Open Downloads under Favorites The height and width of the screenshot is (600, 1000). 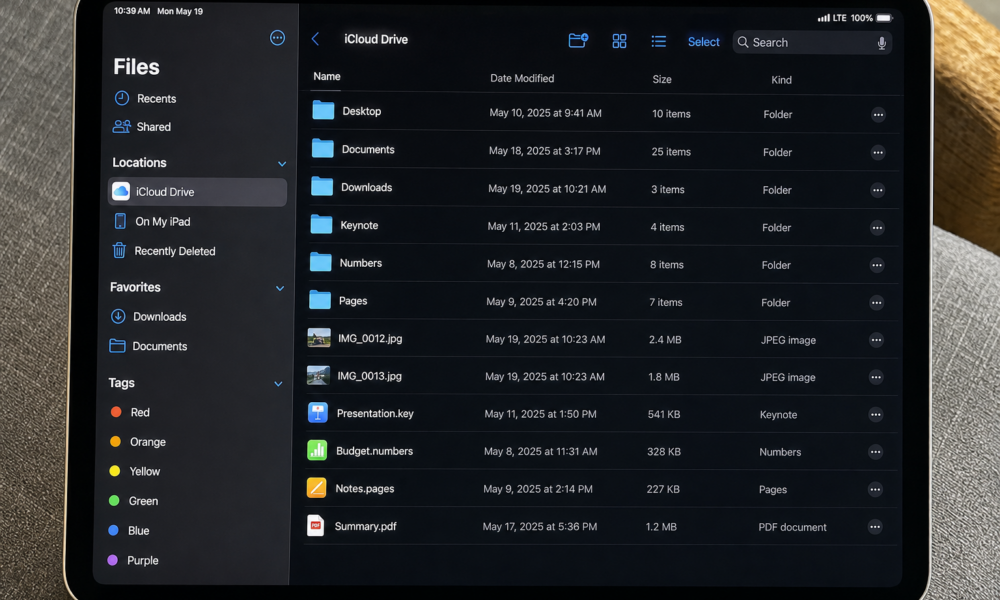click(149, 316)
